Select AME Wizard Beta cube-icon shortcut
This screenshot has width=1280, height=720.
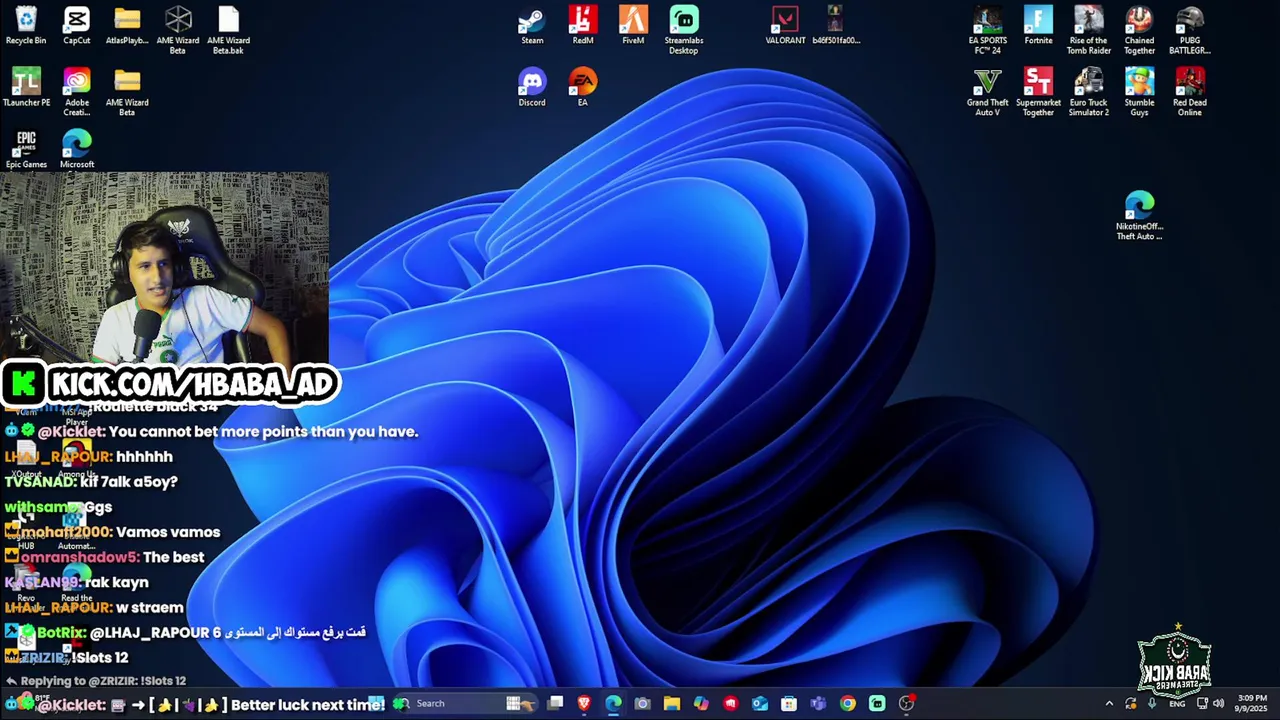[x=178, y=30]
